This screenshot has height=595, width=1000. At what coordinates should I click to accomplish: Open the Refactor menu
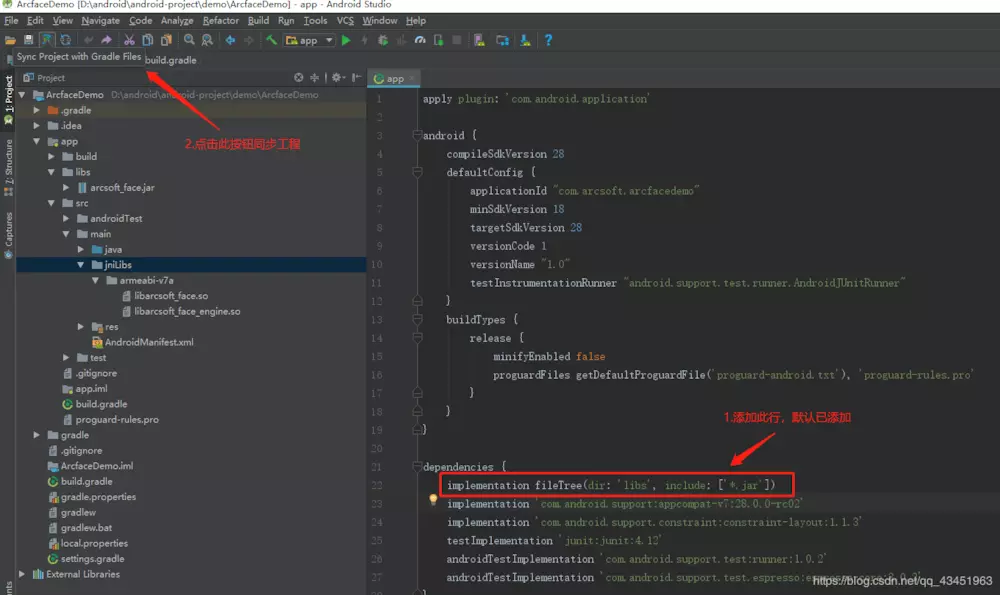click(221, 20)
